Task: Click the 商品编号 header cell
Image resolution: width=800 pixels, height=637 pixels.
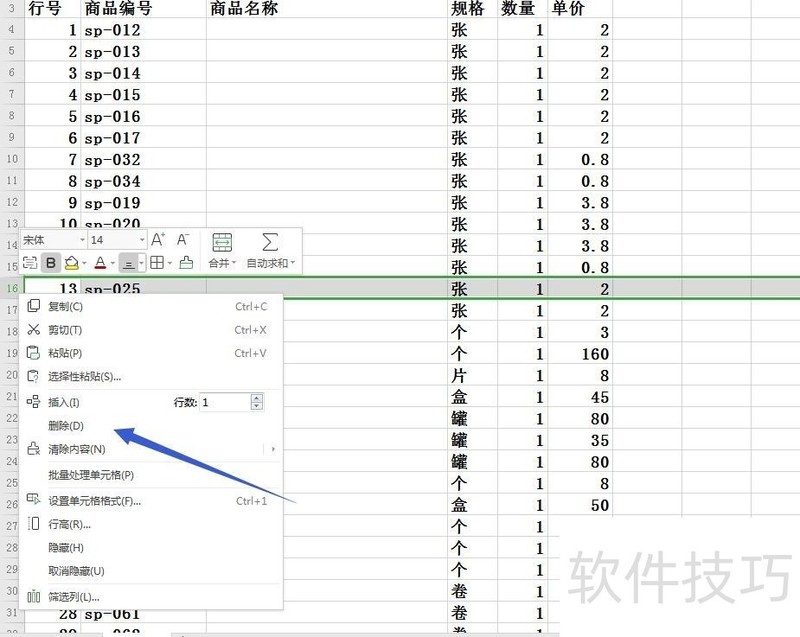Action: [143, 9]
